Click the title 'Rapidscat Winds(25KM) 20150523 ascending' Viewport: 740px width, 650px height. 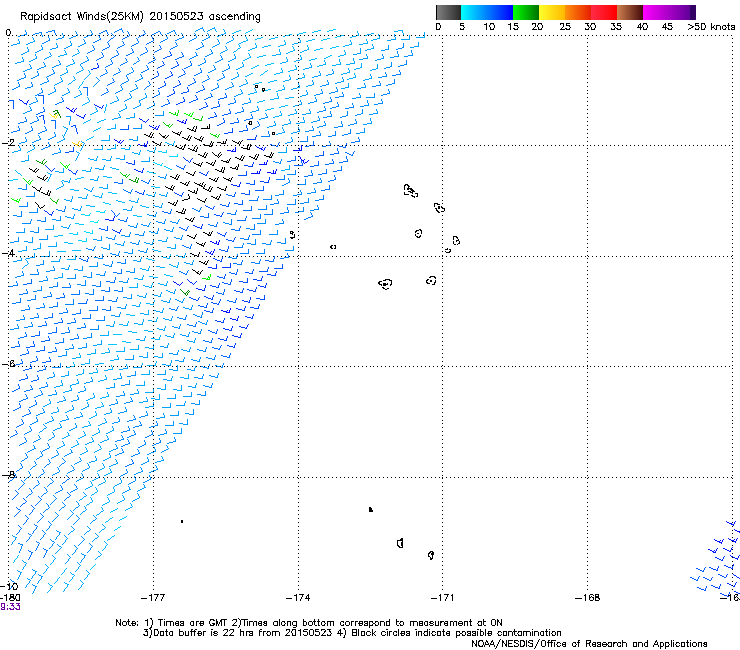(140, 17)
